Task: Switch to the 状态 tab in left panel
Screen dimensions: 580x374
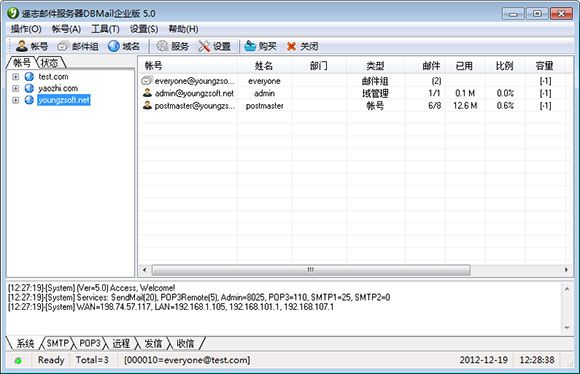Action: (50, 63)
